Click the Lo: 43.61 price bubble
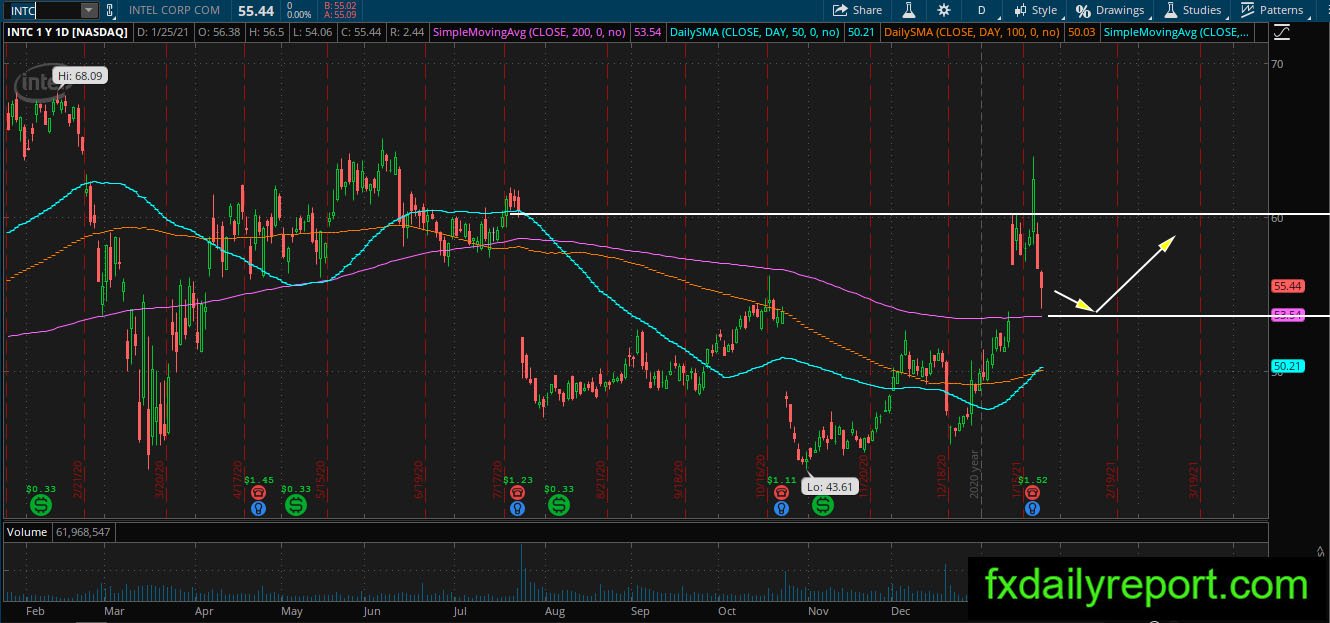This screenshot has height=623, width=1330. (x=828, y=487)
